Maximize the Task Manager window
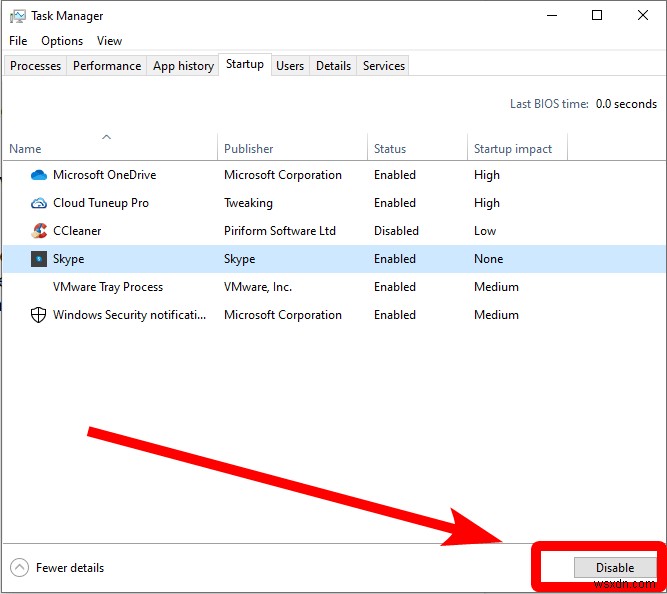Screen dimensions: 667x594 [x=597, y=16]
